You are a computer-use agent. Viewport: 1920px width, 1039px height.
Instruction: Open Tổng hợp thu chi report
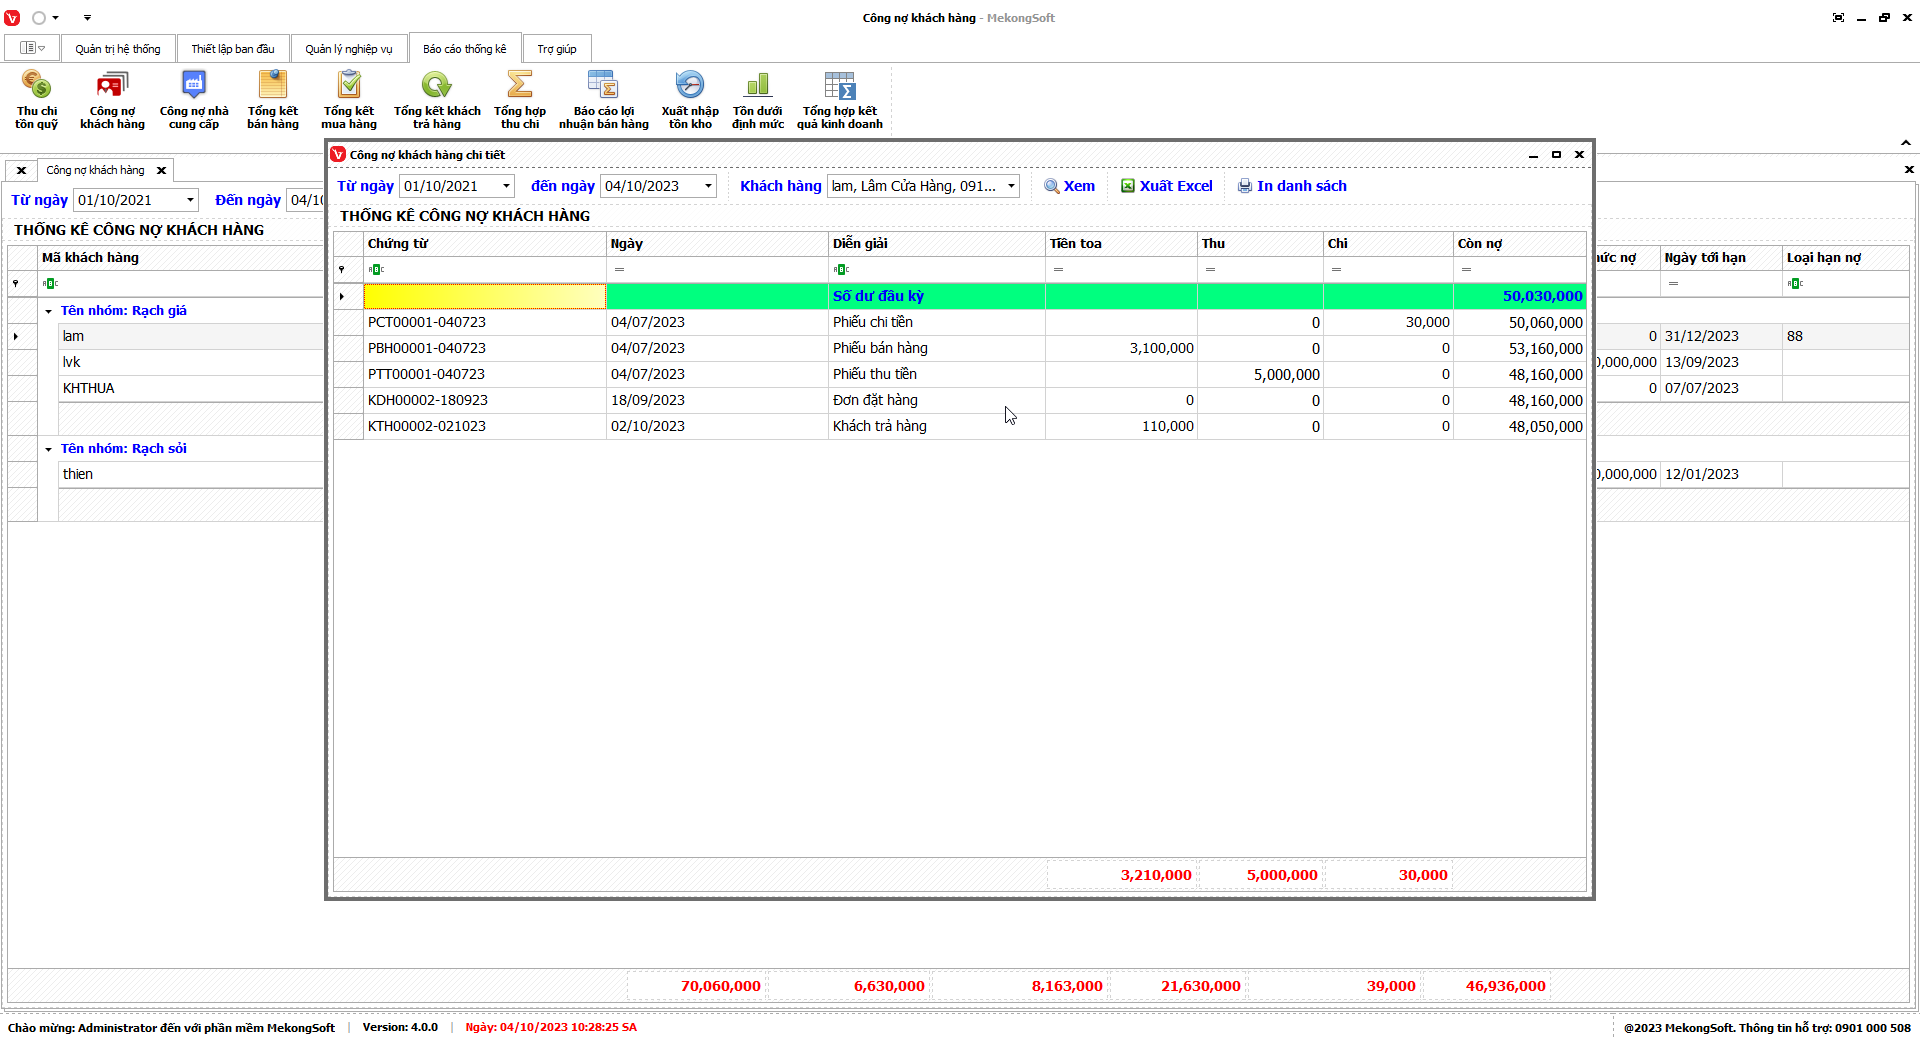point(519,99)
